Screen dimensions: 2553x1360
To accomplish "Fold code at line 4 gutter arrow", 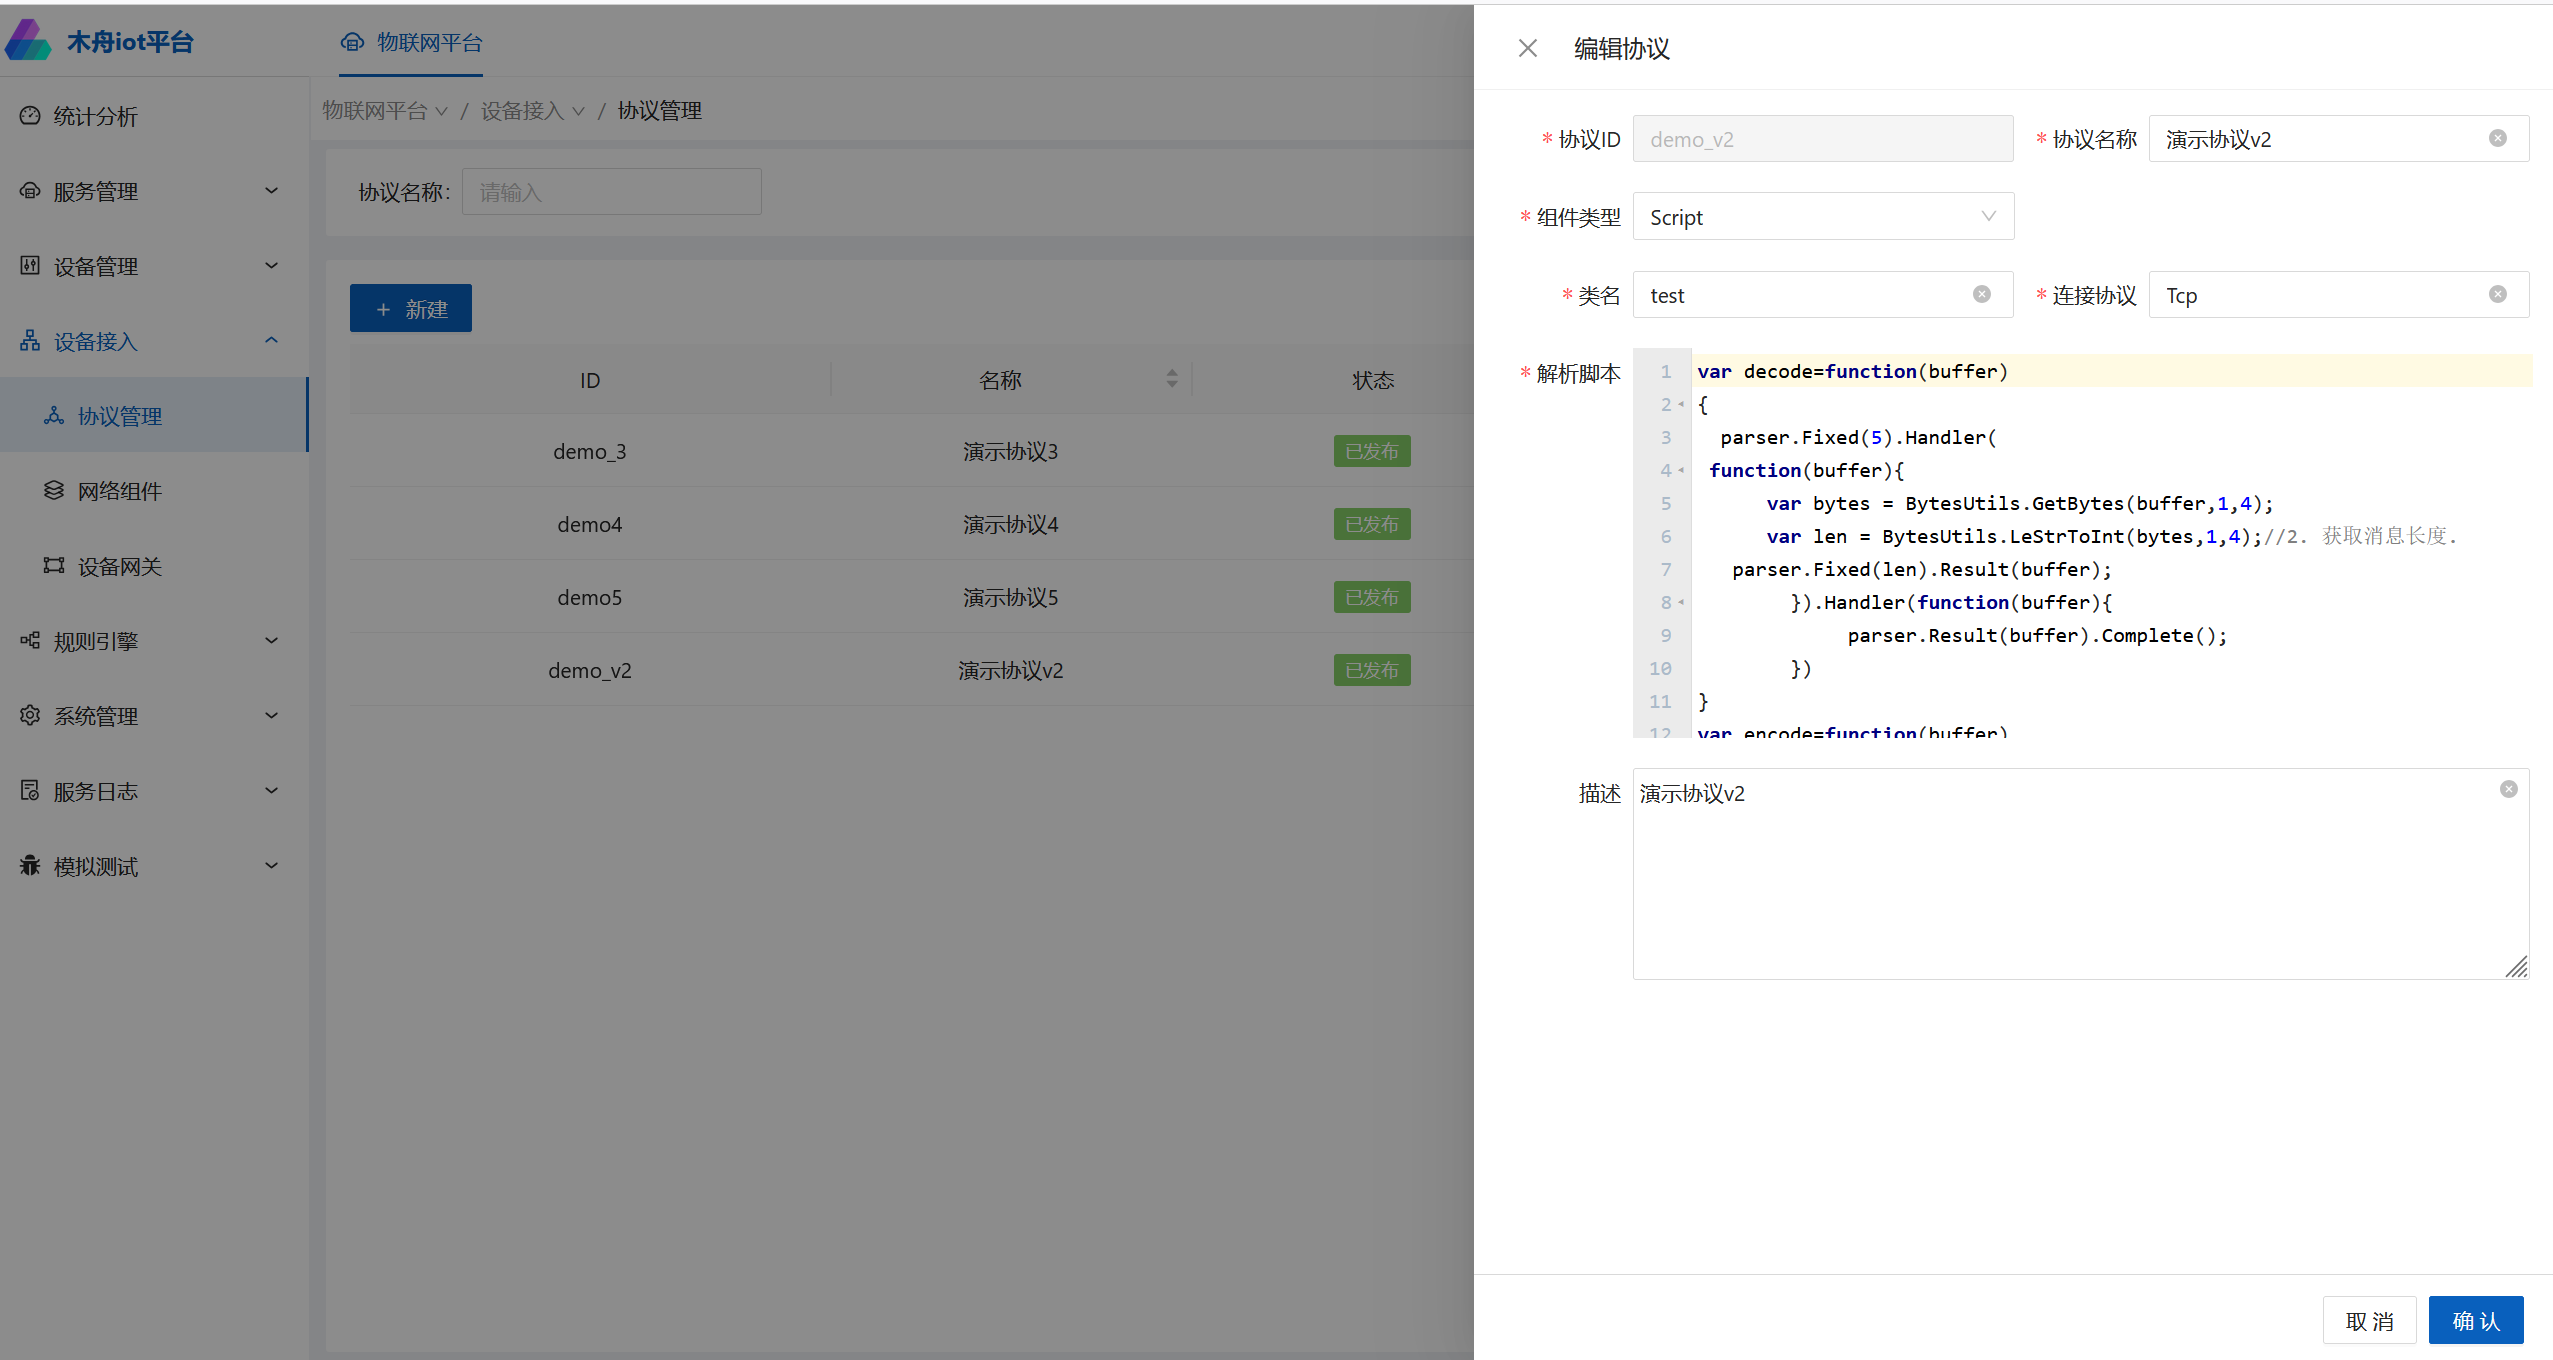I will click(x=1682, y=471).
